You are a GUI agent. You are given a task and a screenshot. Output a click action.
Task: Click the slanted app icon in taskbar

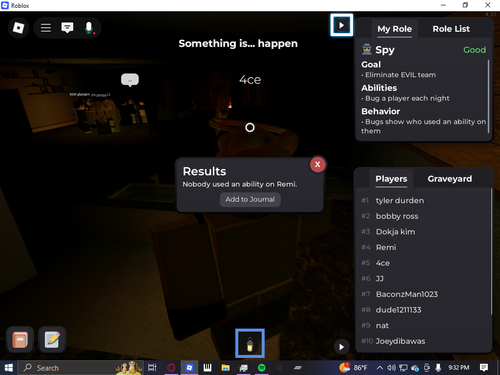coord(298,368)
